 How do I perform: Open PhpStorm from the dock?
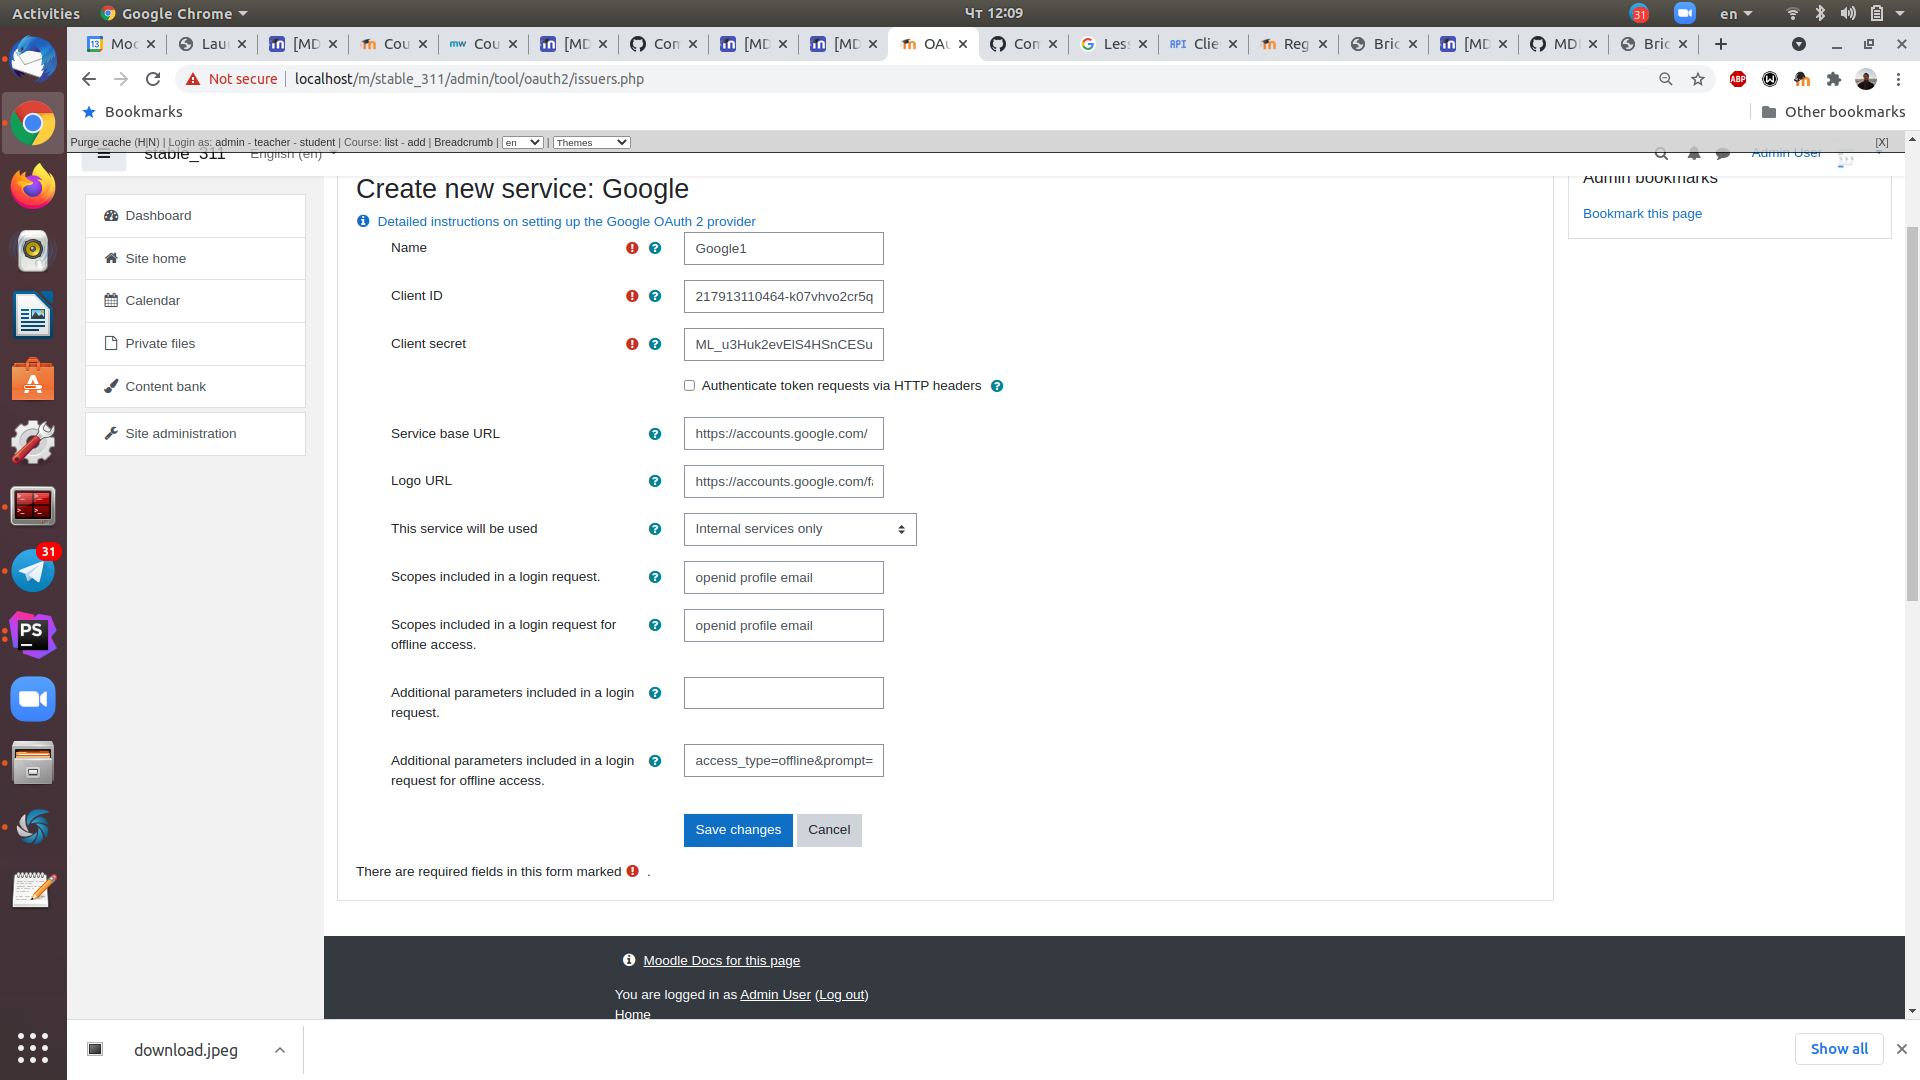click(33, 635)
